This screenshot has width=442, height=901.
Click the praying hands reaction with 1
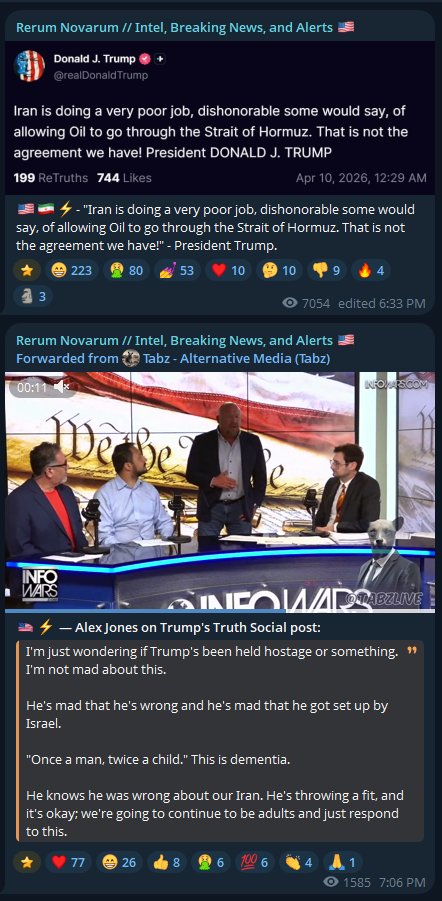343,862
